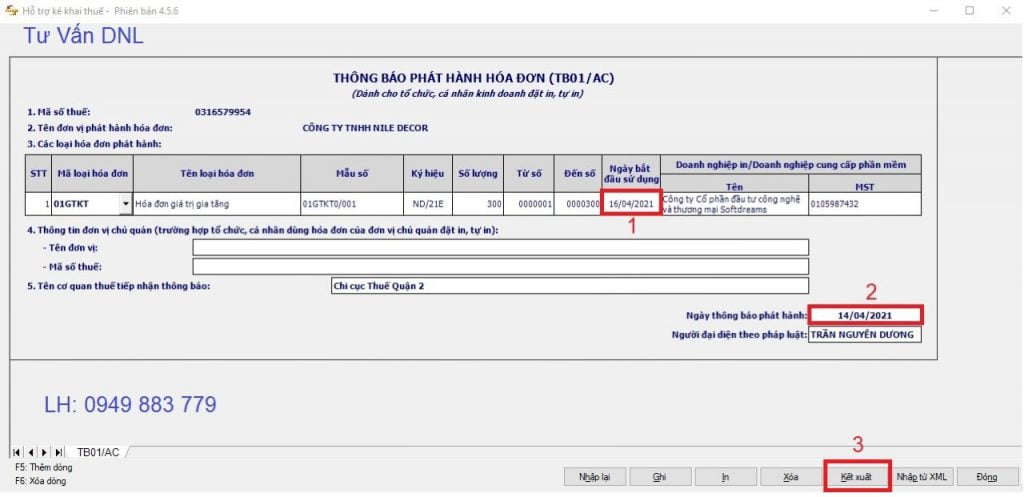Select the Số lượng cell 300
The image size is (1024, 497).
[478, 204]
